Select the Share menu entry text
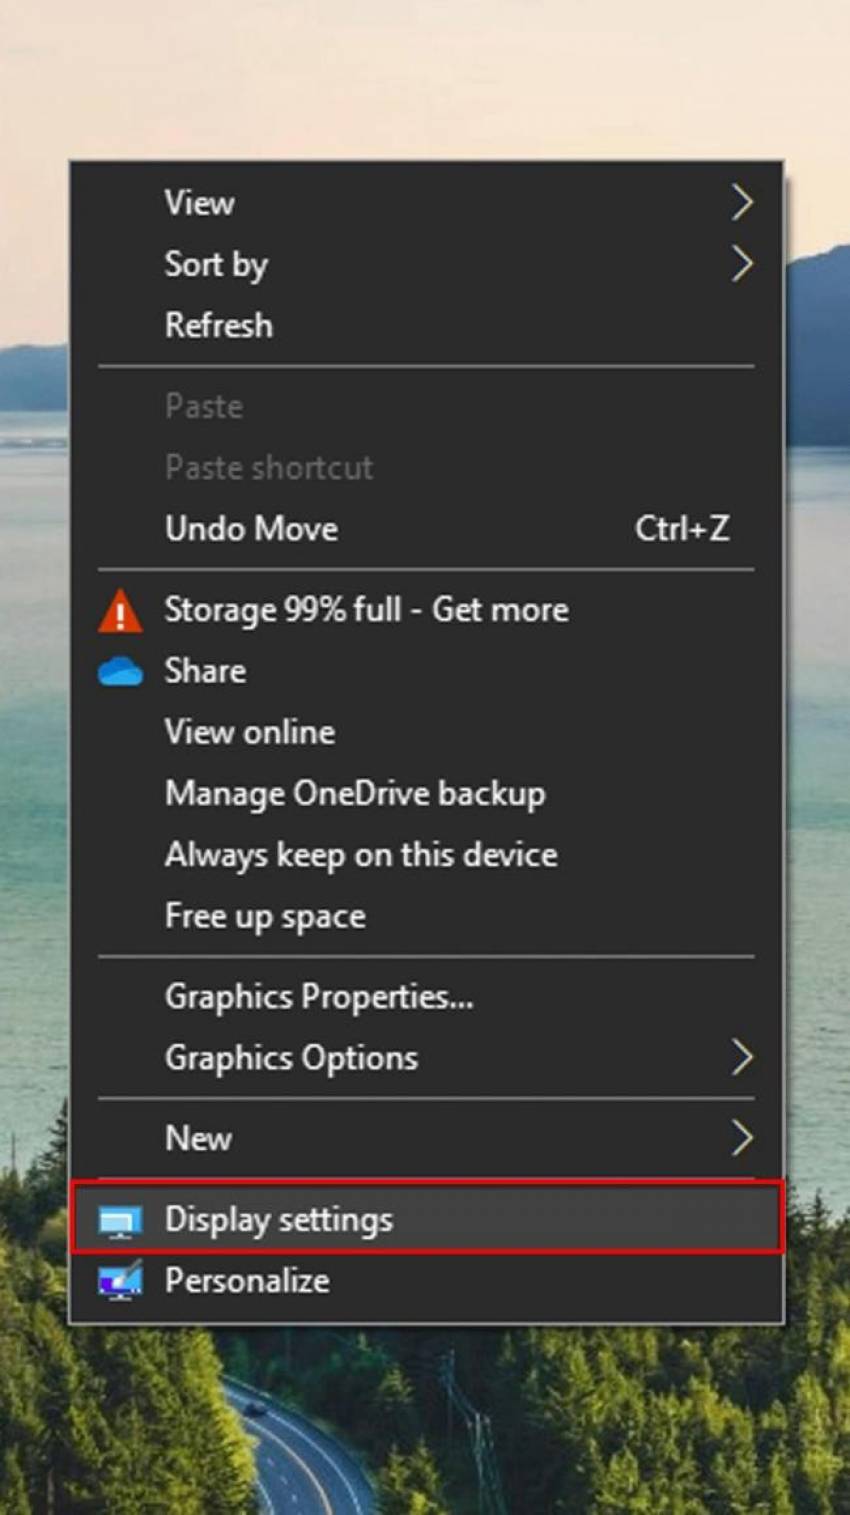The height and width of the screenshot is (1515, 850). [205, 671]
